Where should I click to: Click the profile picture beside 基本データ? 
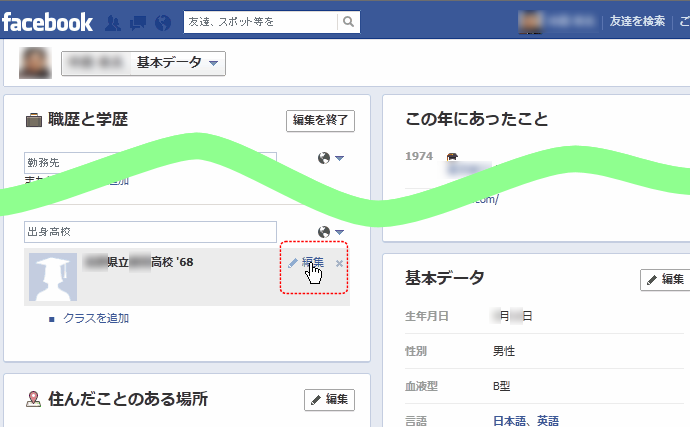tap(35, 64)
